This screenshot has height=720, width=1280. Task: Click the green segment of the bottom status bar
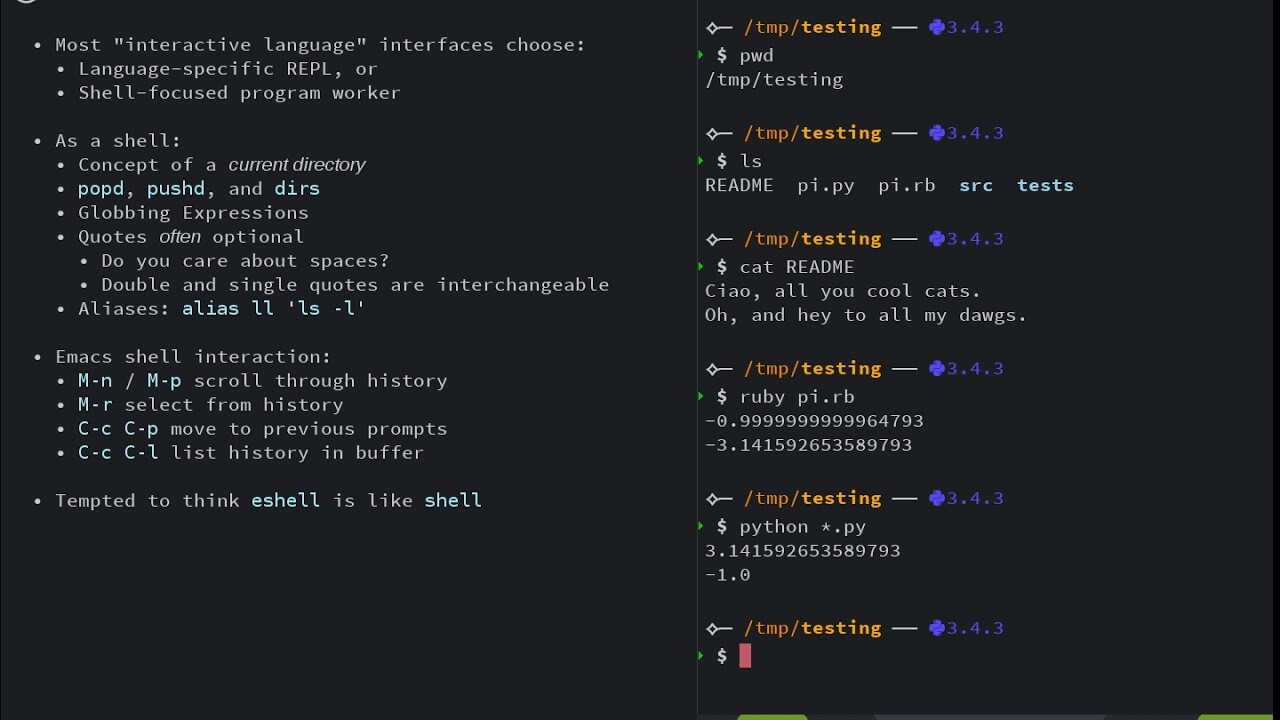tap(772, 717)
